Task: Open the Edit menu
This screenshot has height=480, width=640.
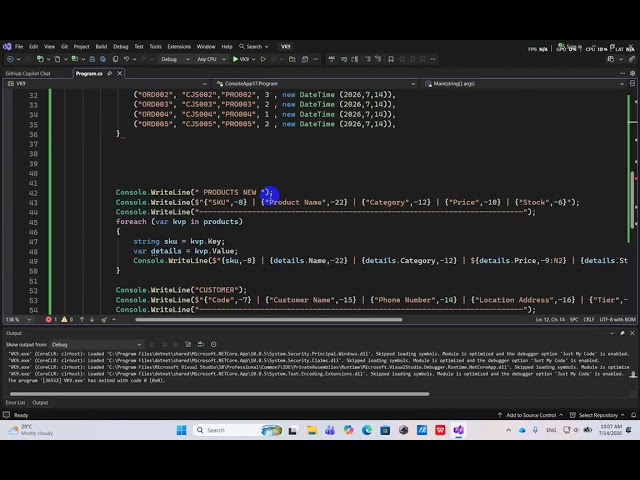Action: 33,47
